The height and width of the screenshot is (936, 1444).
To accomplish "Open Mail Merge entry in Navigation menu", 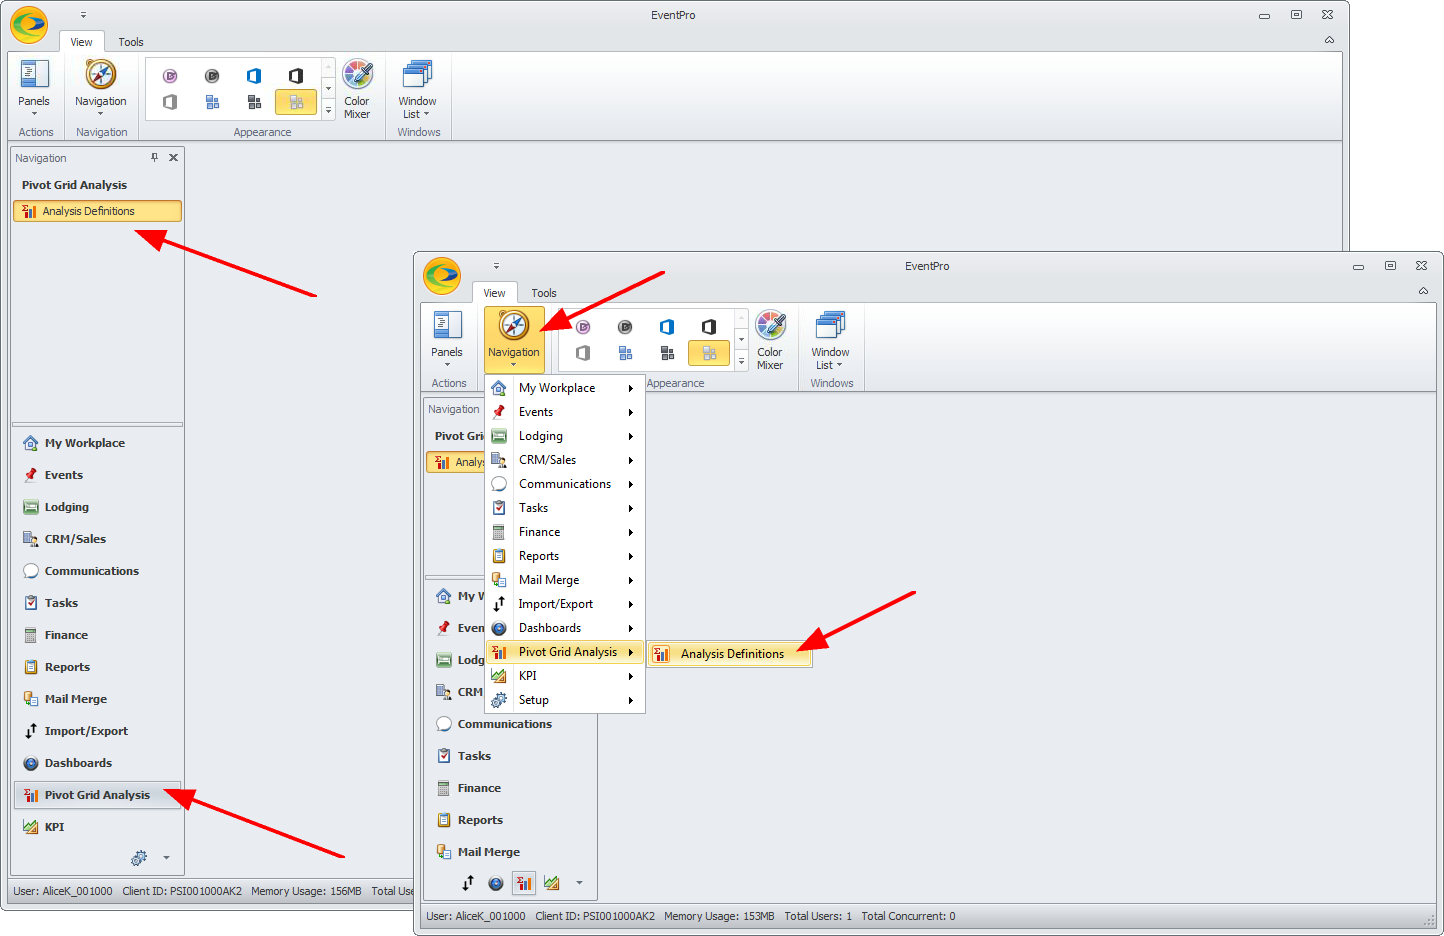I will coord(565,580).
